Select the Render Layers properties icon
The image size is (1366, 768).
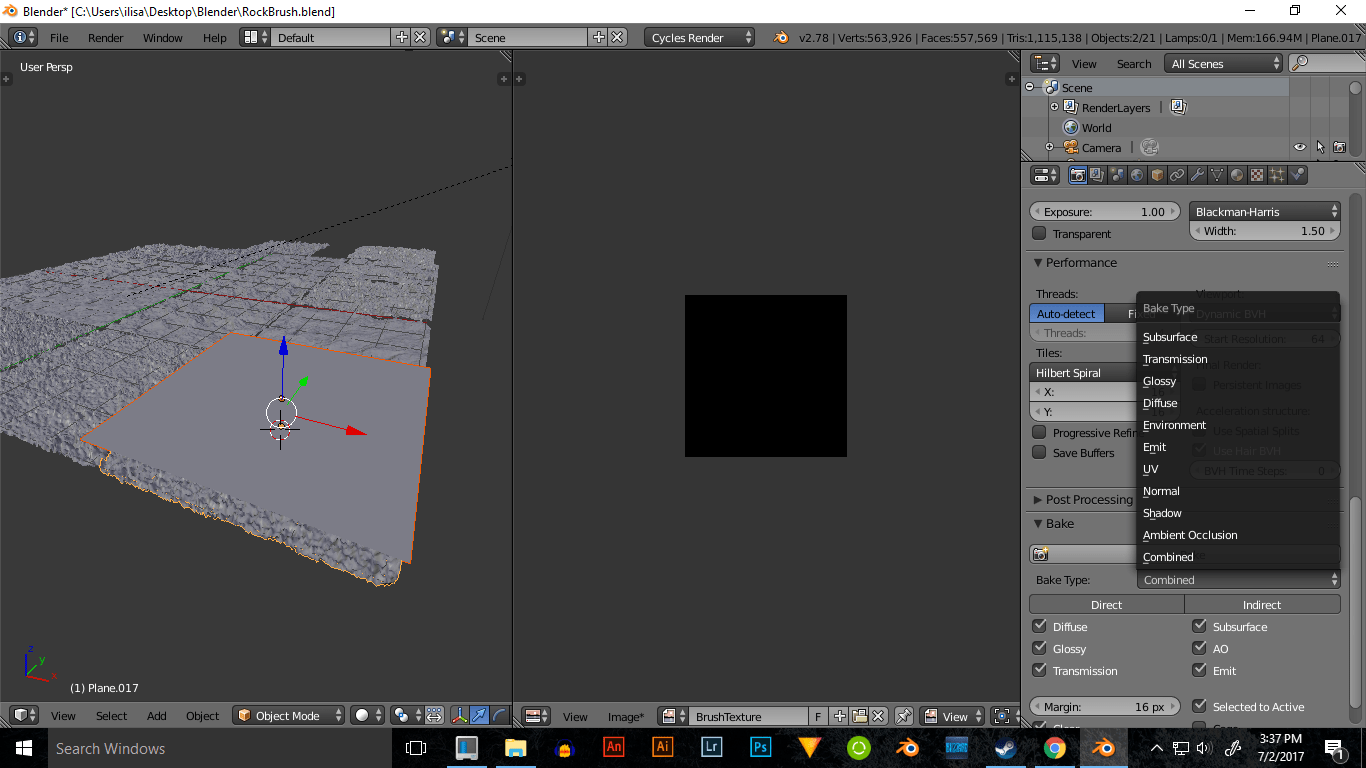point(1097,174)
